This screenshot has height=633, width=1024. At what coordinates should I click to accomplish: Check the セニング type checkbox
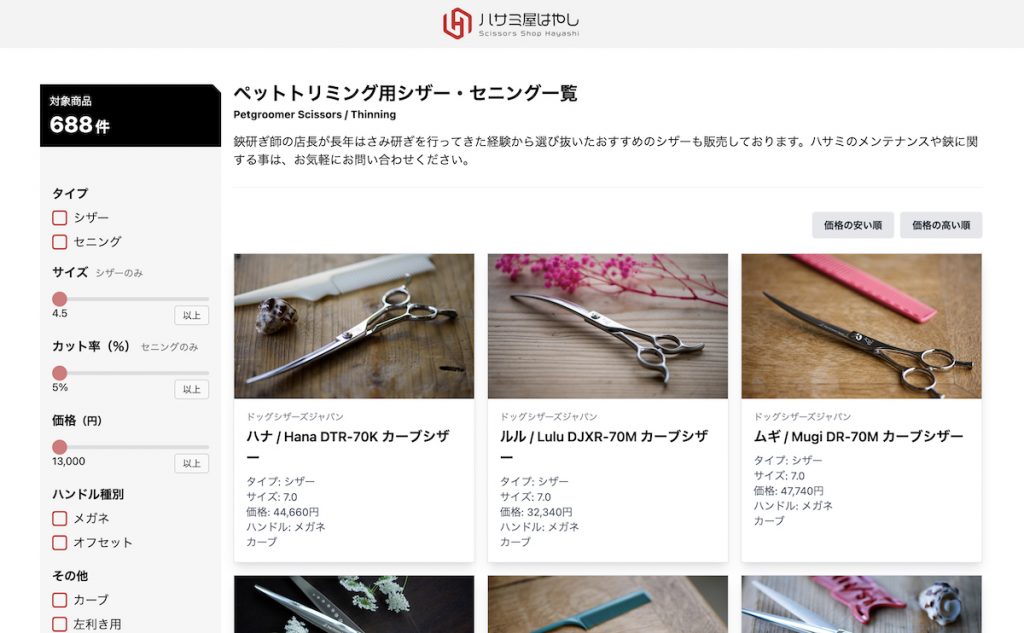(59, 242)
